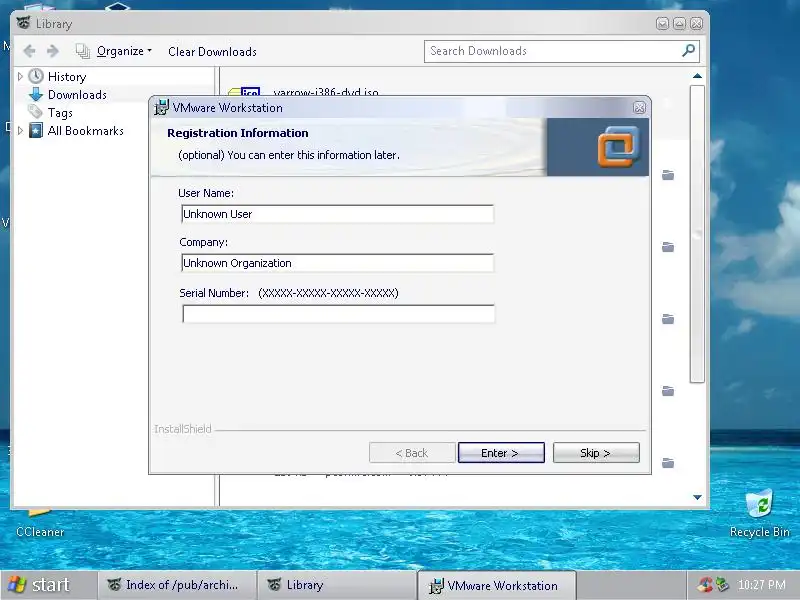Expand the History tree node

coord(20,77)
